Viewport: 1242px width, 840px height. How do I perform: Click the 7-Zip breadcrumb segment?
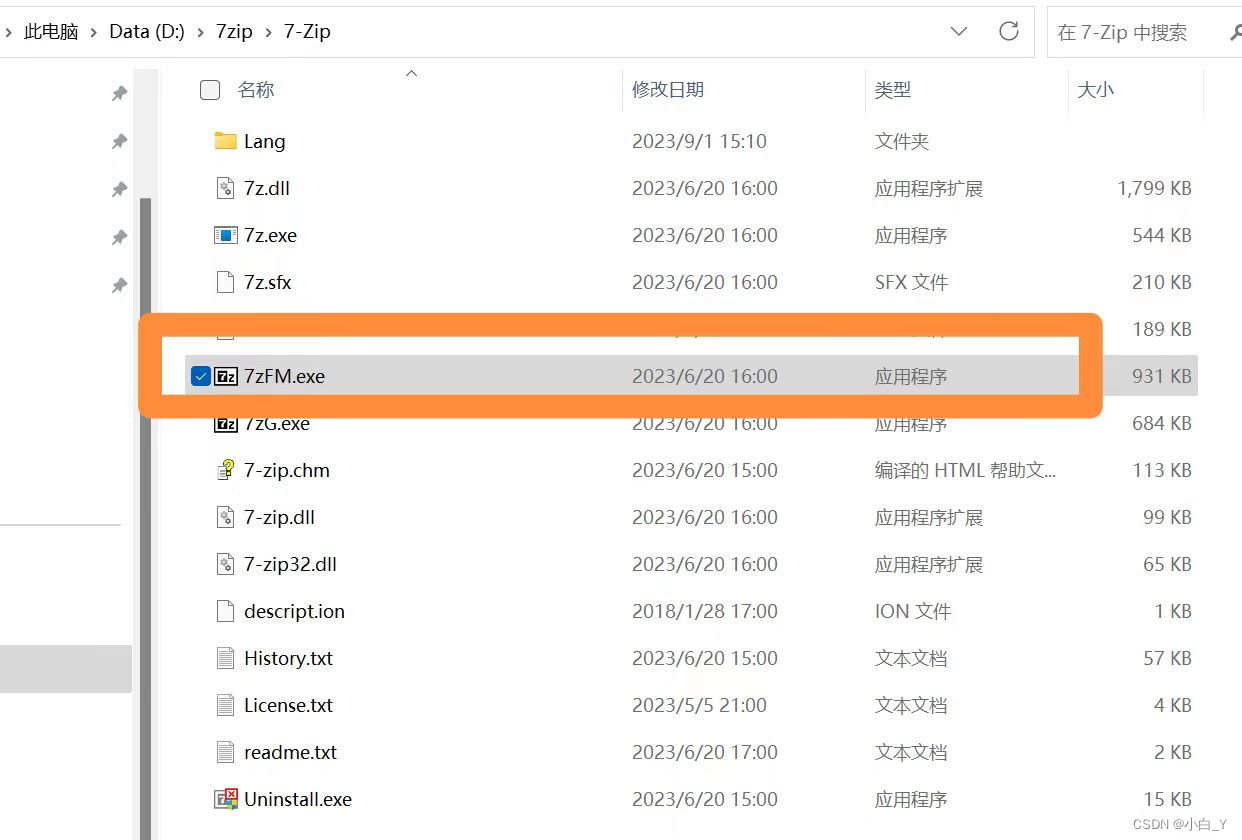tap(307, 32)
